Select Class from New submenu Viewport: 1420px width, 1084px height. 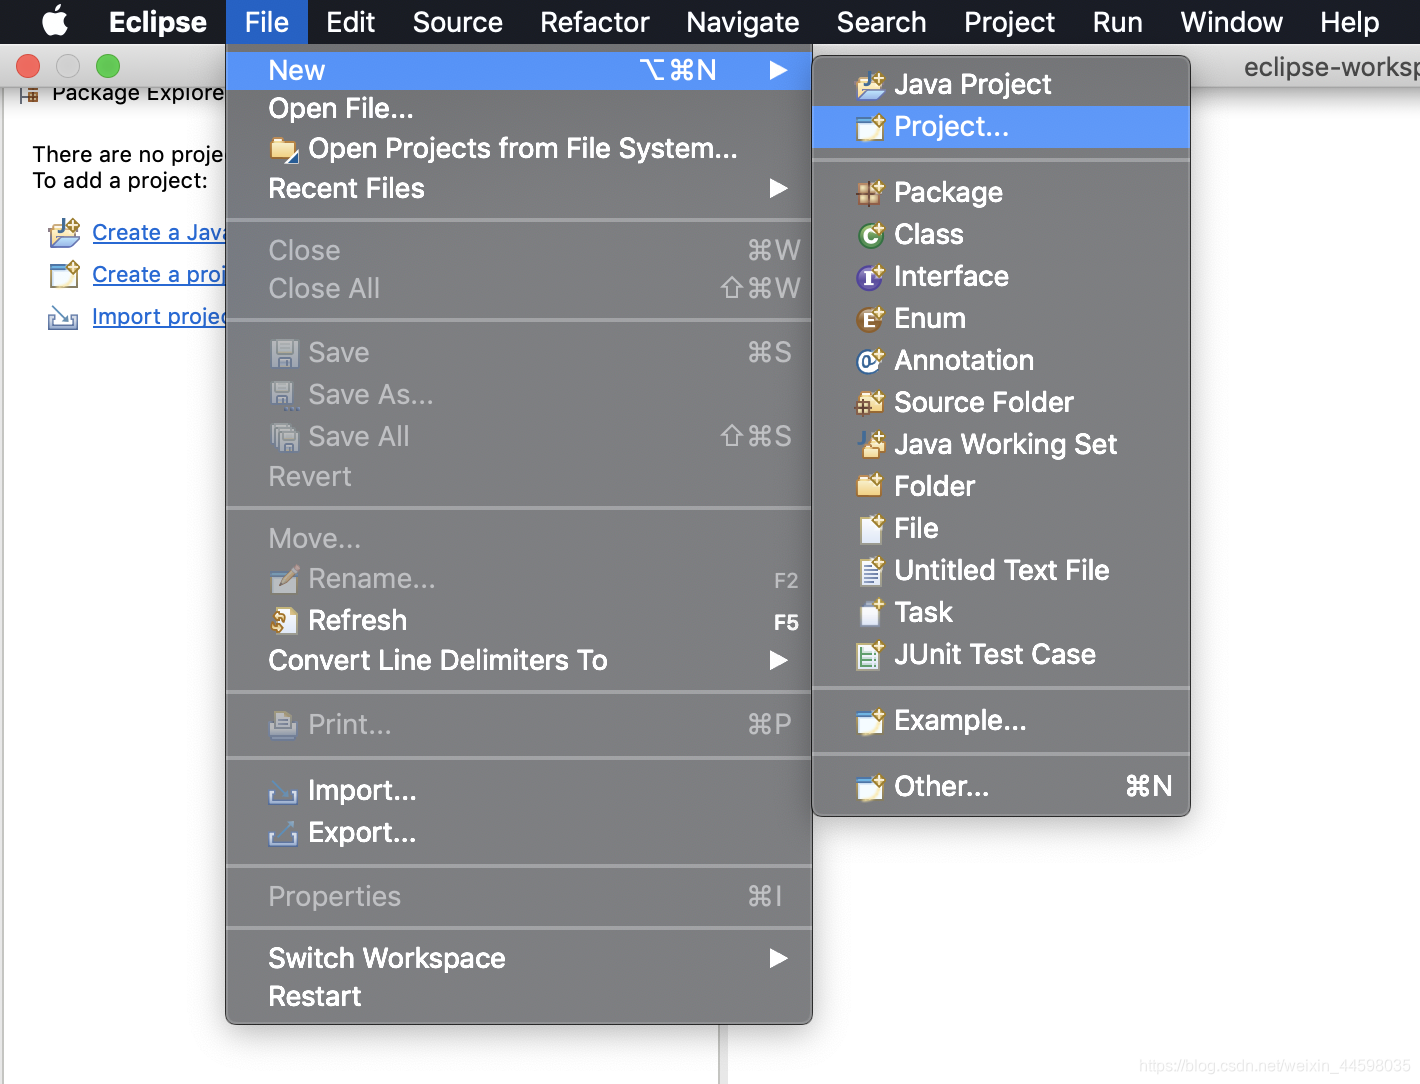(x=1001, y=235)
